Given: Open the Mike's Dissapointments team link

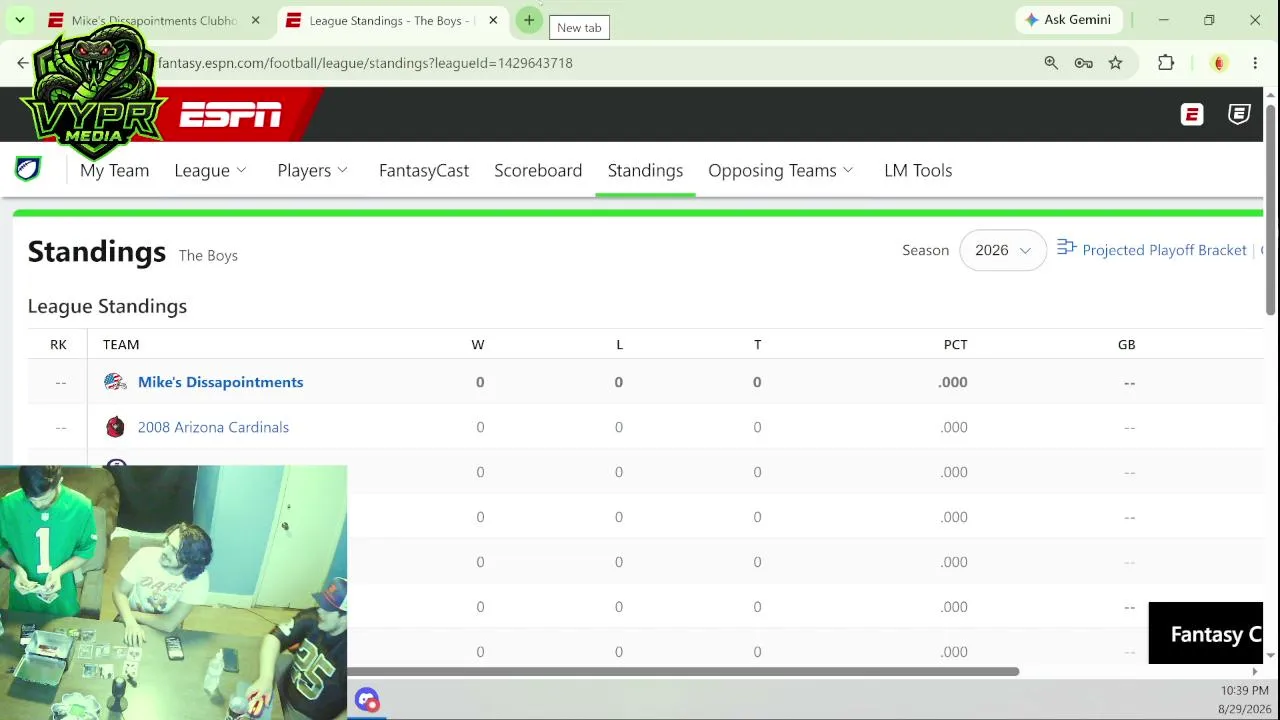Looking at the screenshot, I should (220, 382).
